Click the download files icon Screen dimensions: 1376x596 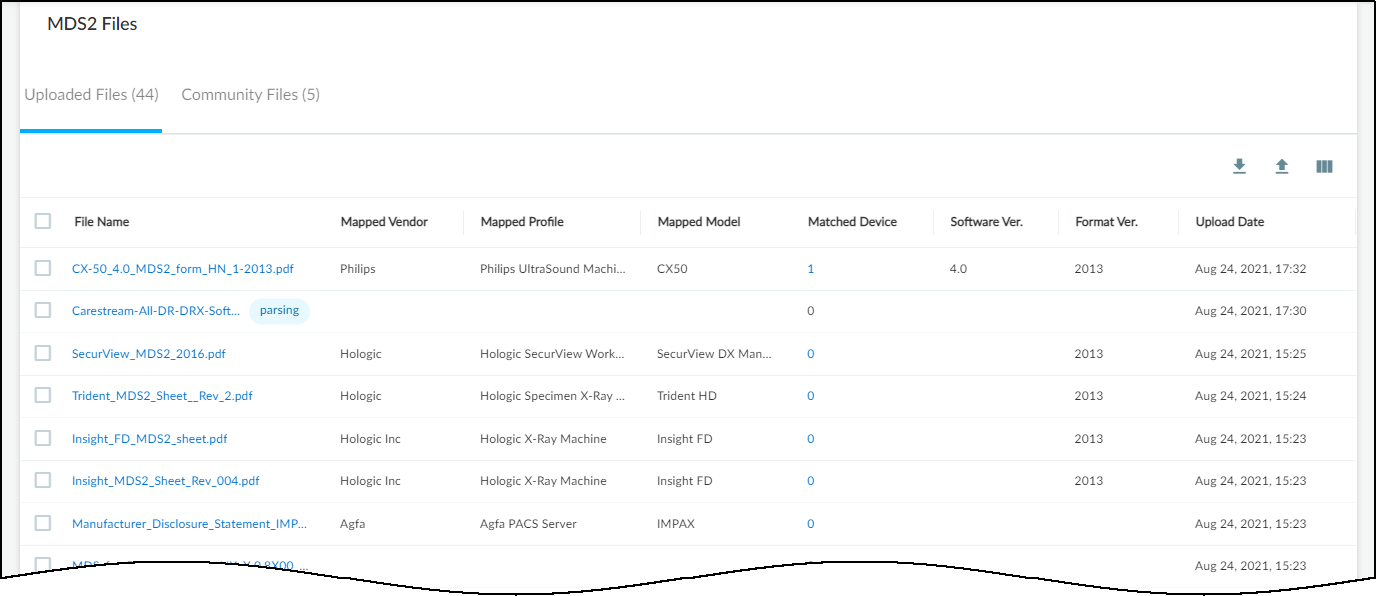pos(1239,167)
